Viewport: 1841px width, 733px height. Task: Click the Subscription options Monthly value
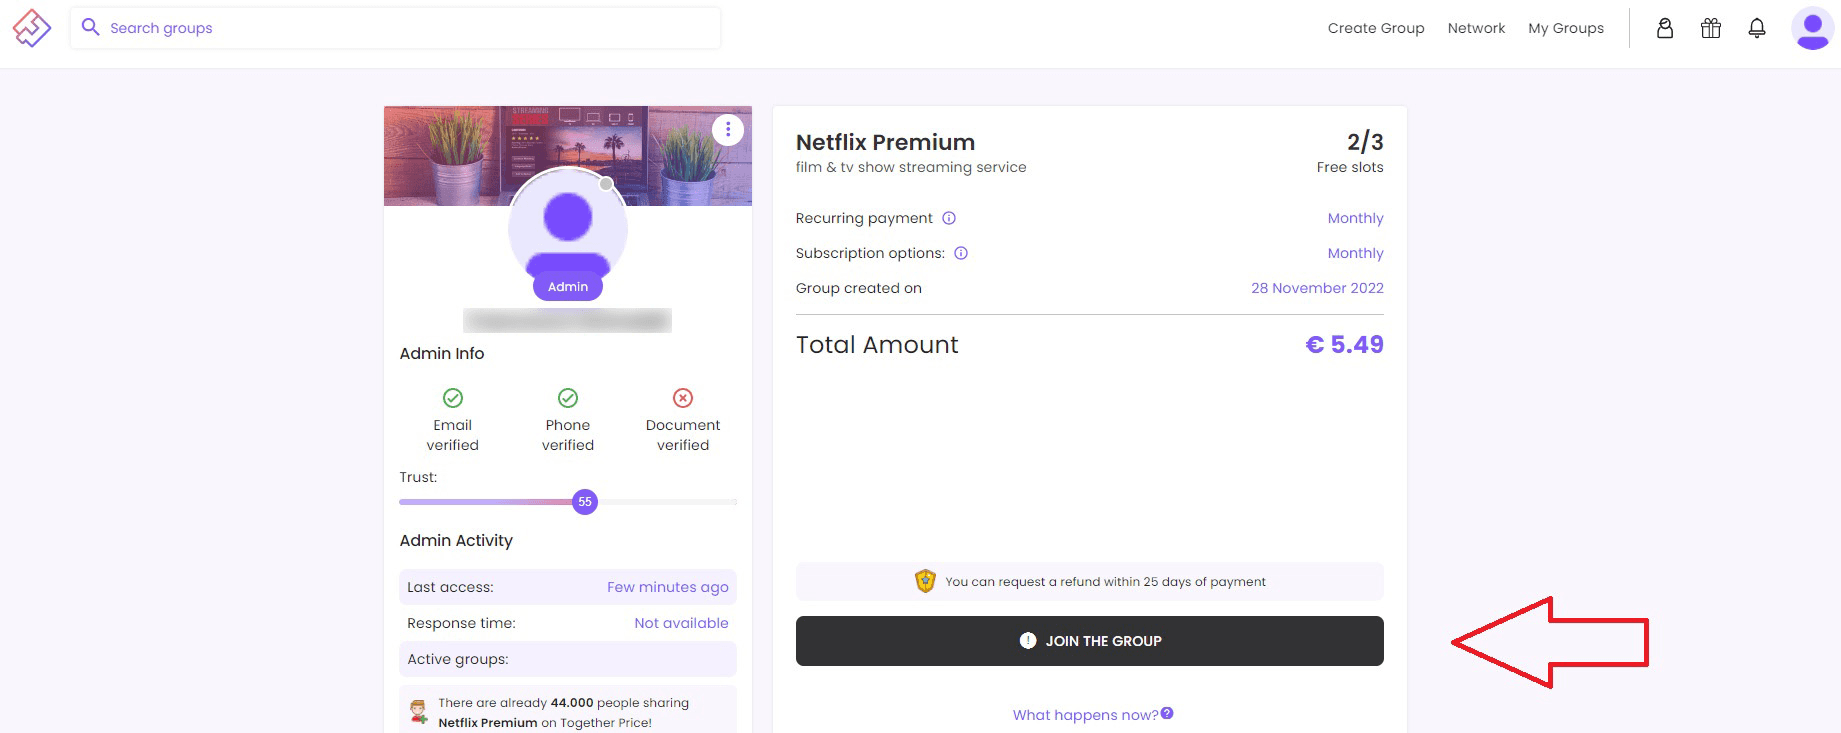1355,253
